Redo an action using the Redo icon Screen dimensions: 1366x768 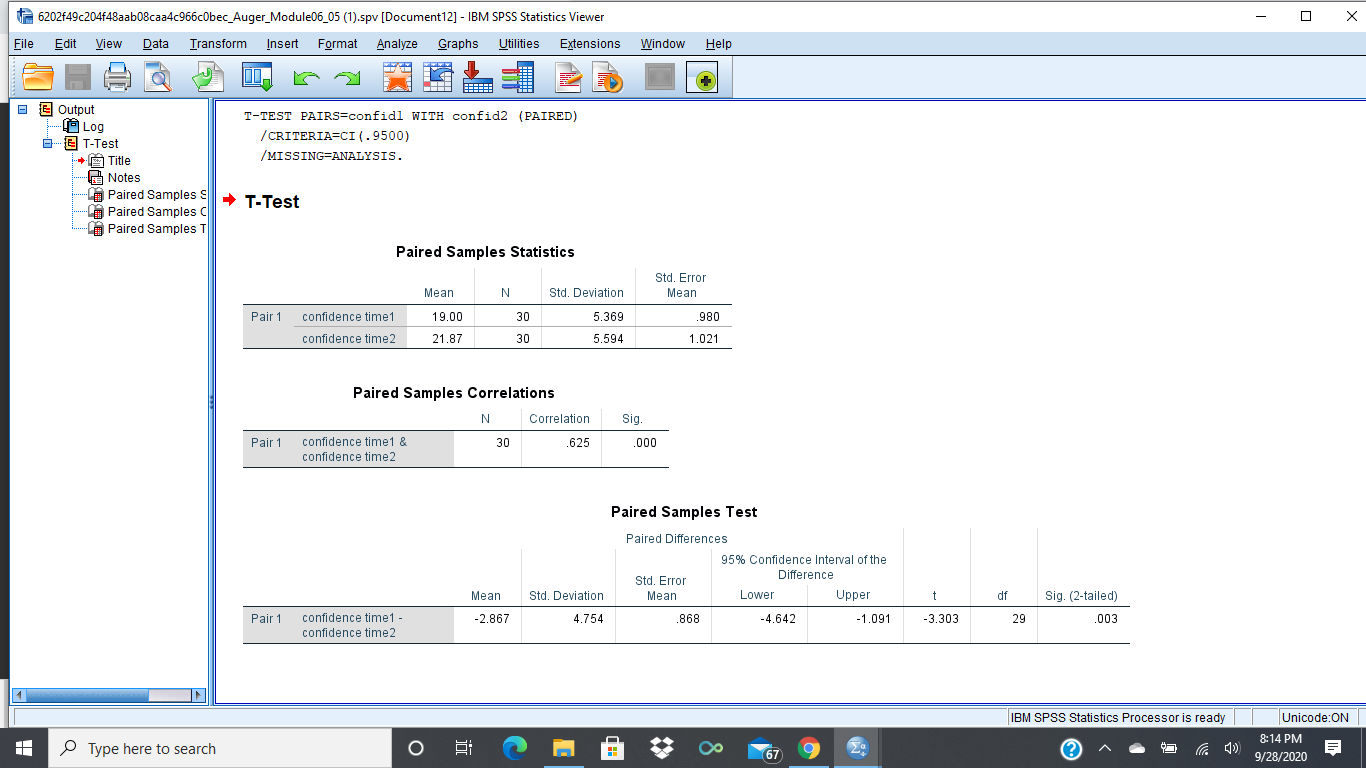(x=345, y=77)
